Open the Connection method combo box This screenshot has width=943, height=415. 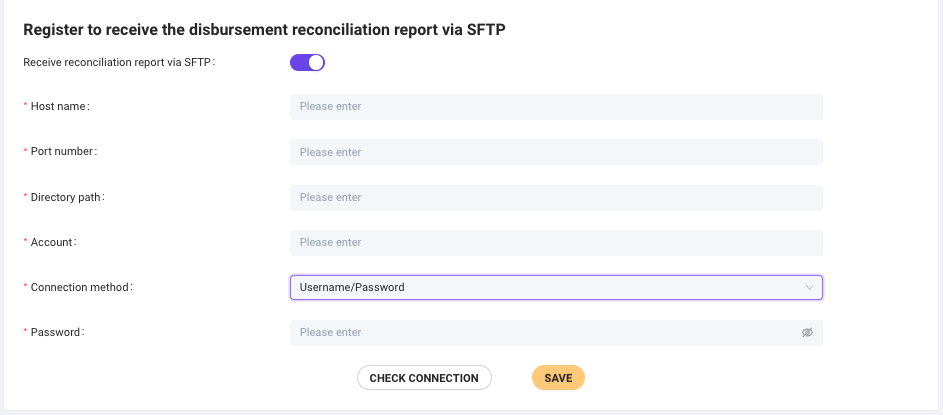pos(555,288)
